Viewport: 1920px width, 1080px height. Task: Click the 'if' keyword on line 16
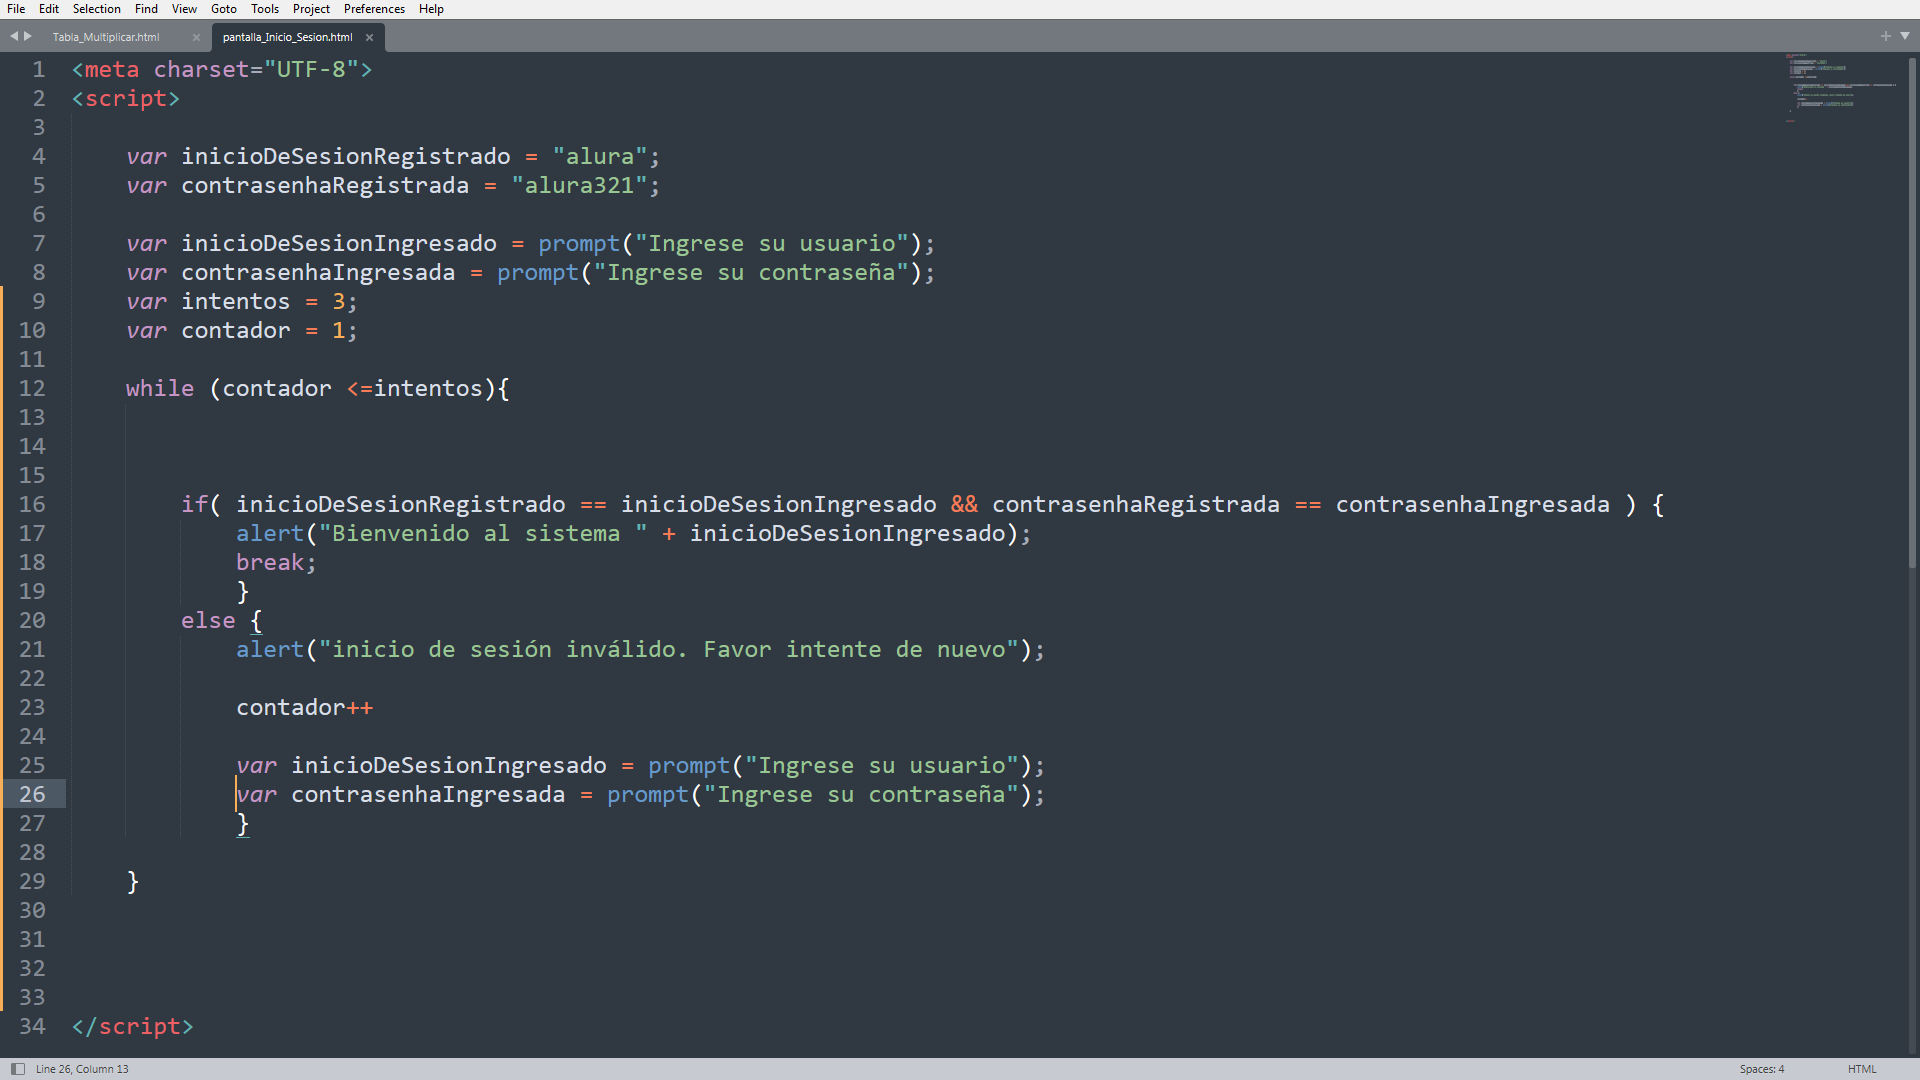point(194,504)
